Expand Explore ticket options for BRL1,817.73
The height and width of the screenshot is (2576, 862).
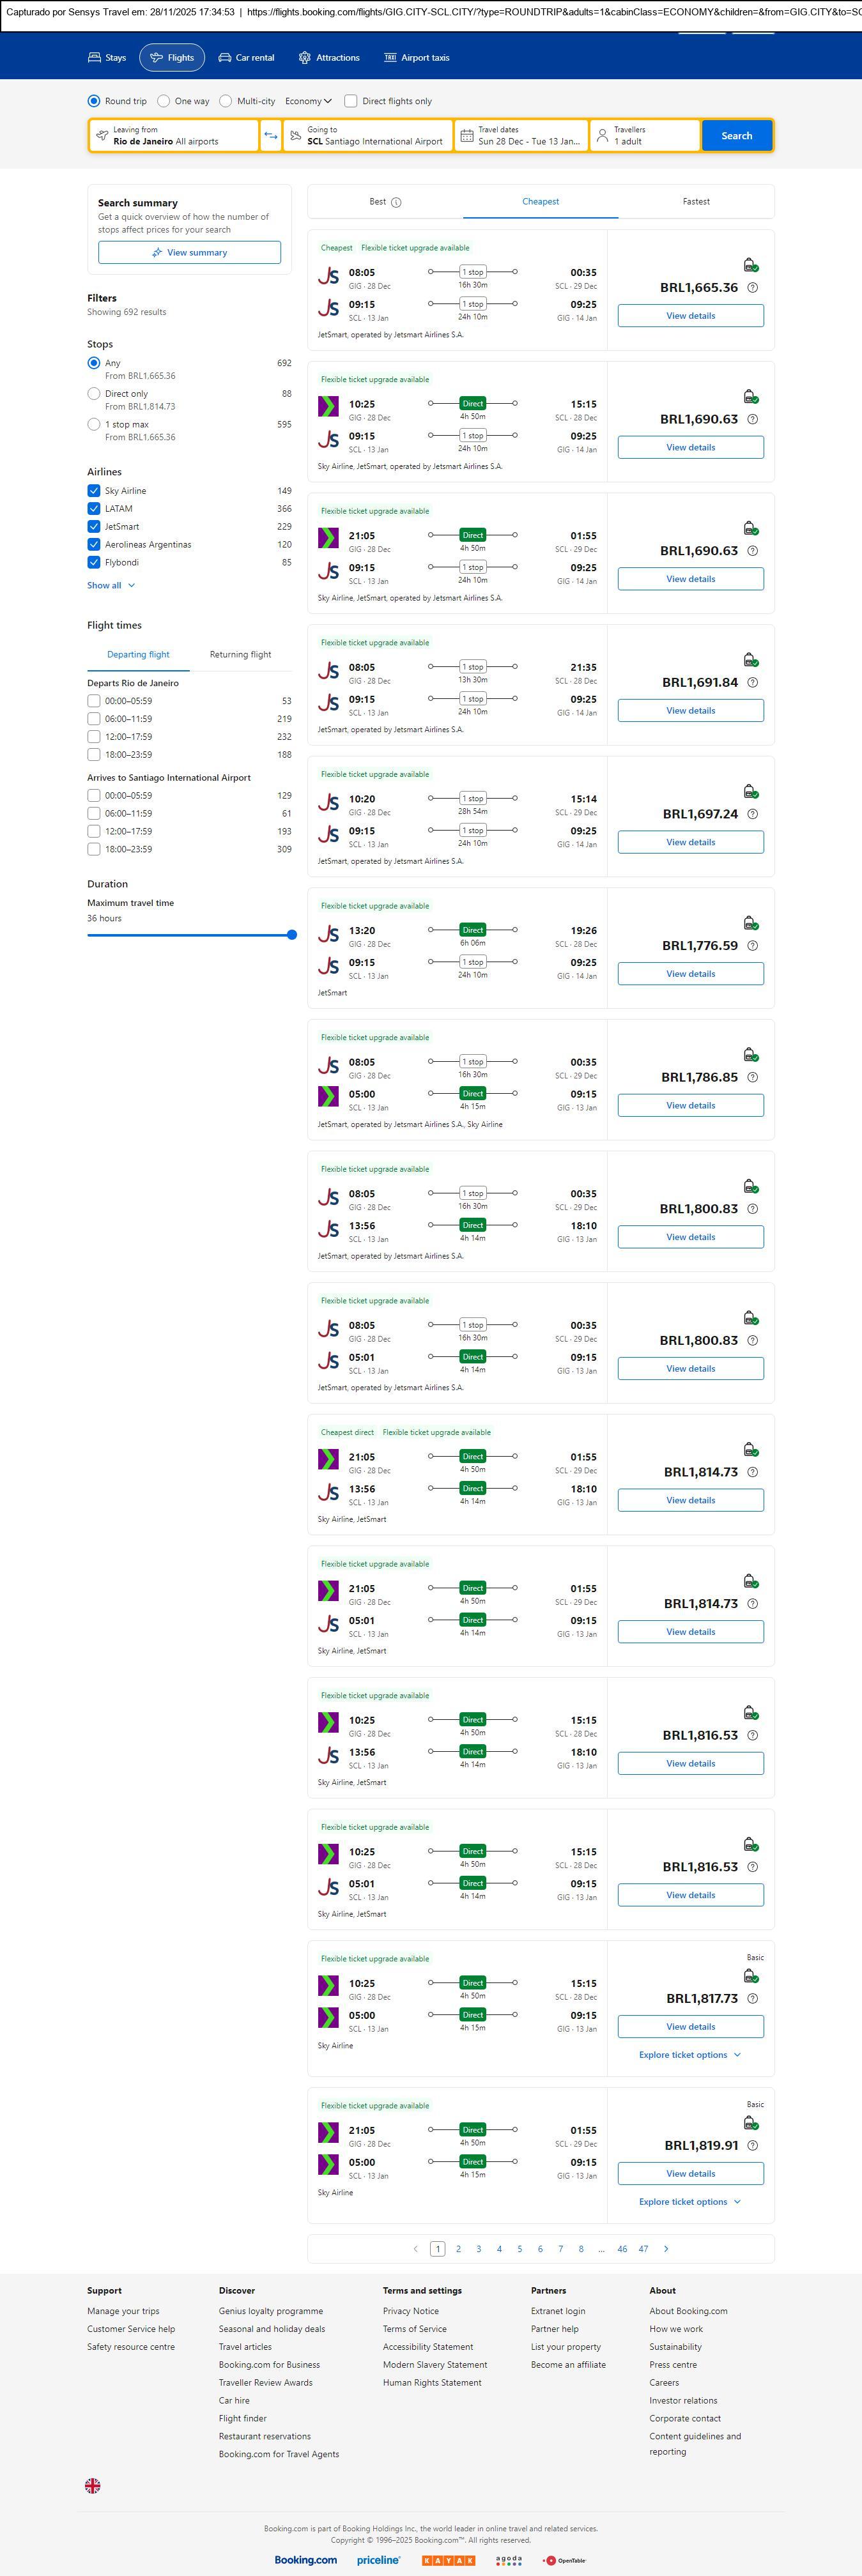coord(690,2054)
